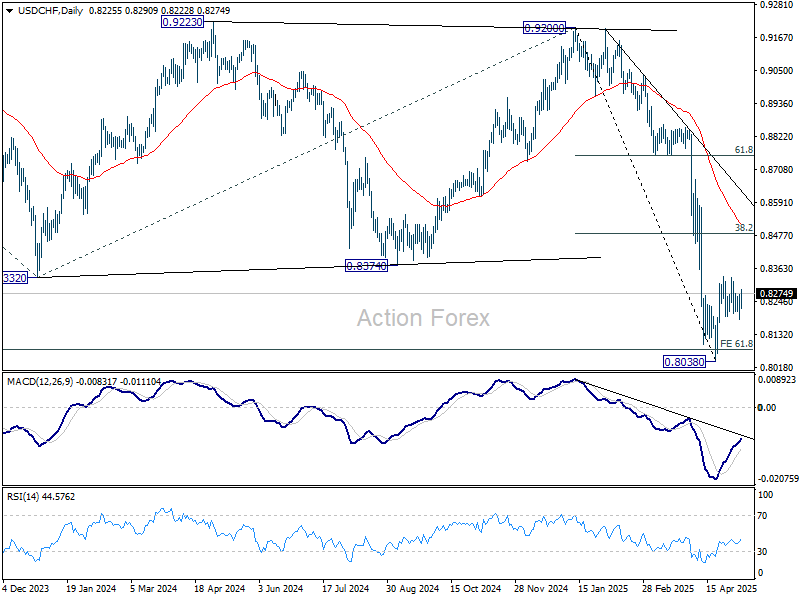The width and height of the screenshot is (800, 600).
Task: Click the MACD 0.00 level axis label
Action: (767, 408)
